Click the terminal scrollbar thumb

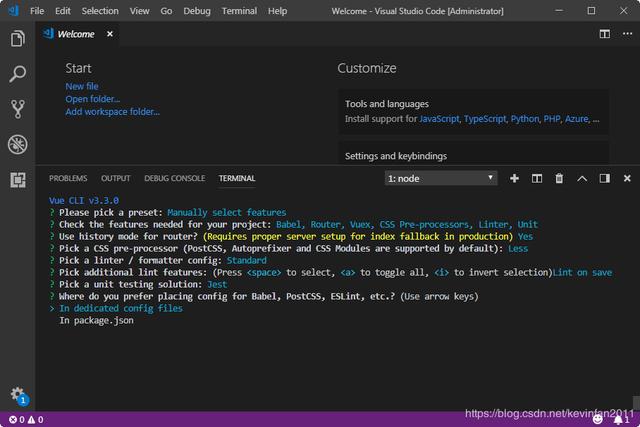click(x=636, y=403)
